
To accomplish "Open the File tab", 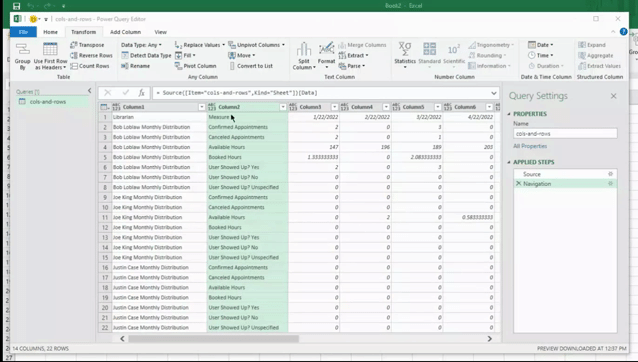I will [23, 32].
